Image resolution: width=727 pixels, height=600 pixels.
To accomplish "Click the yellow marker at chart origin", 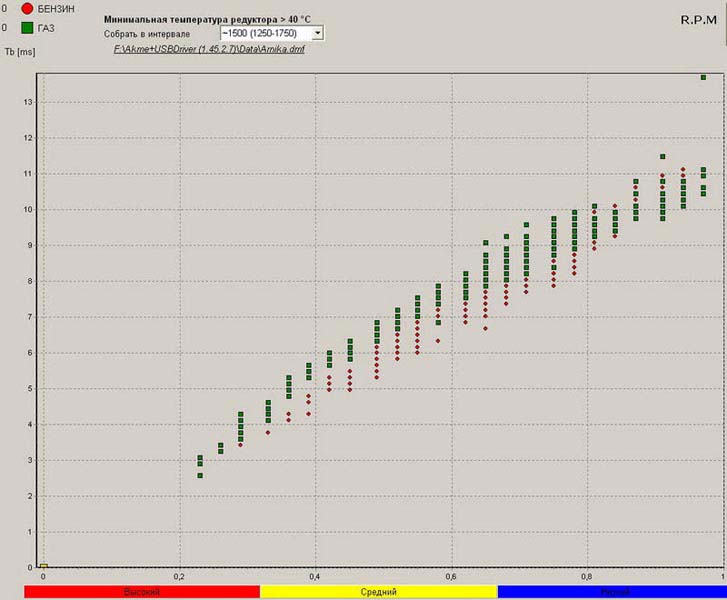I will pos(42,566).
